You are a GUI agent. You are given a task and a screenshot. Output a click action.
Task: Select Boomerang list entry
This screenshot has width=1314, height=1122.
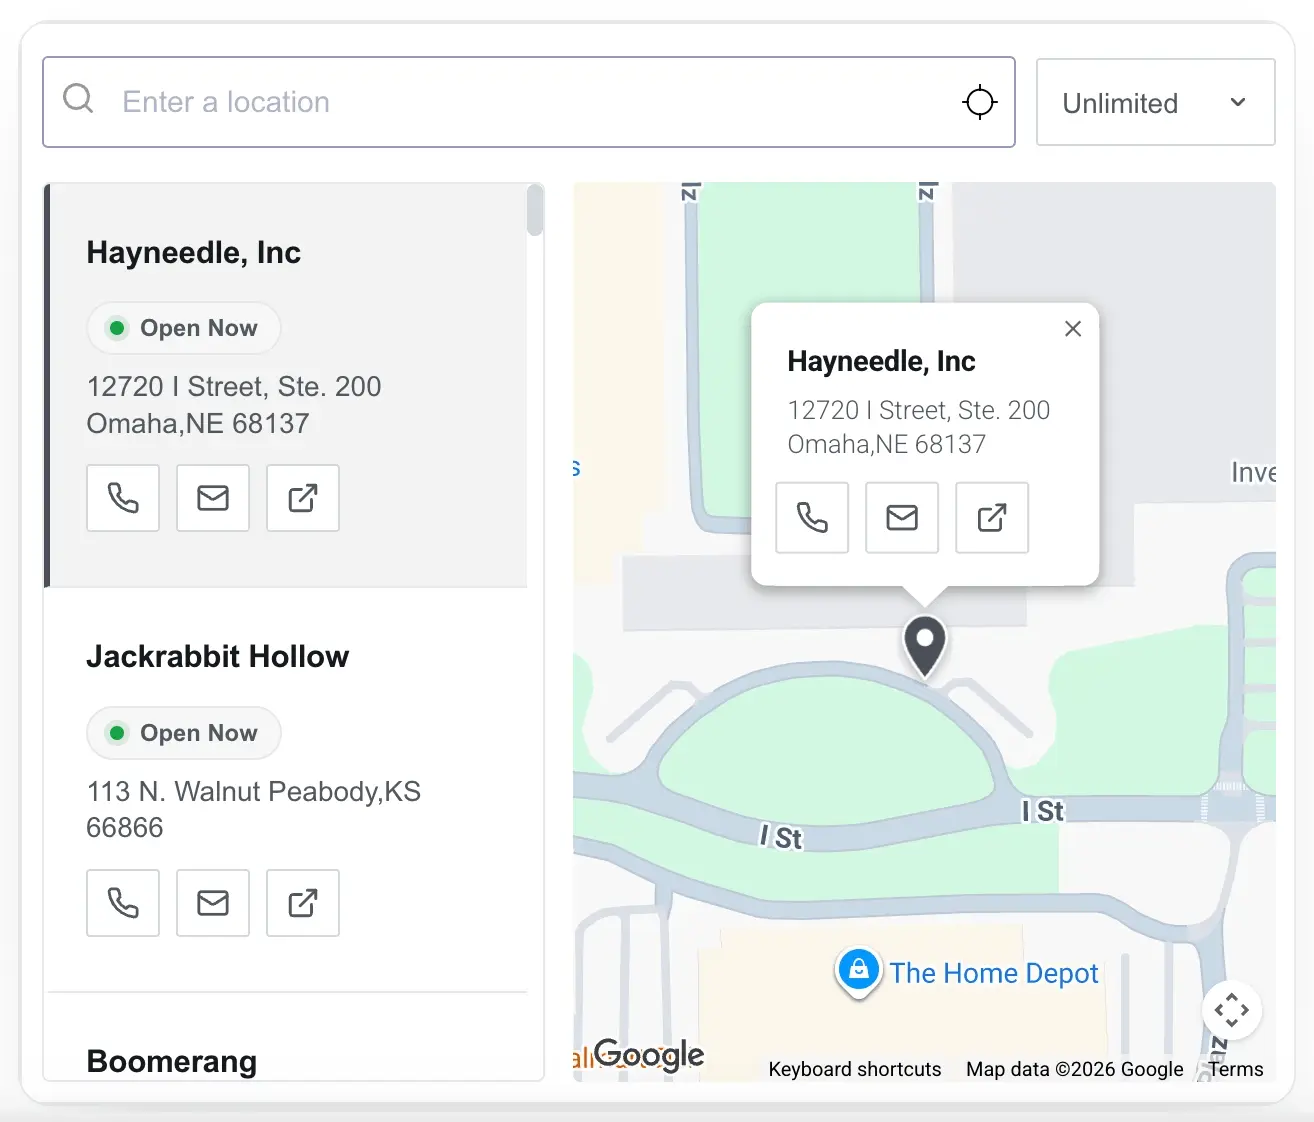tap(172, 1061)
